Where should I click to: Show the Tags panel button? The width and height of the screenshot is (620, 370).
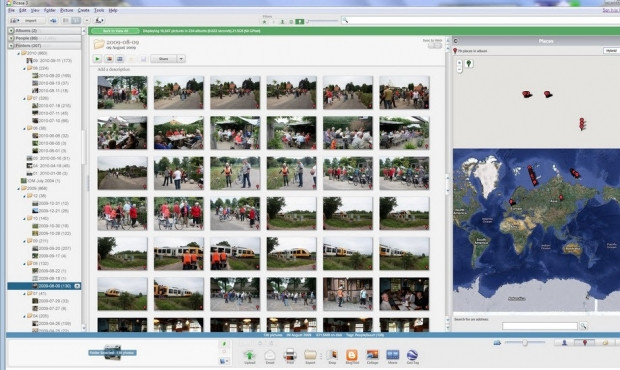[x=605, y=343]
